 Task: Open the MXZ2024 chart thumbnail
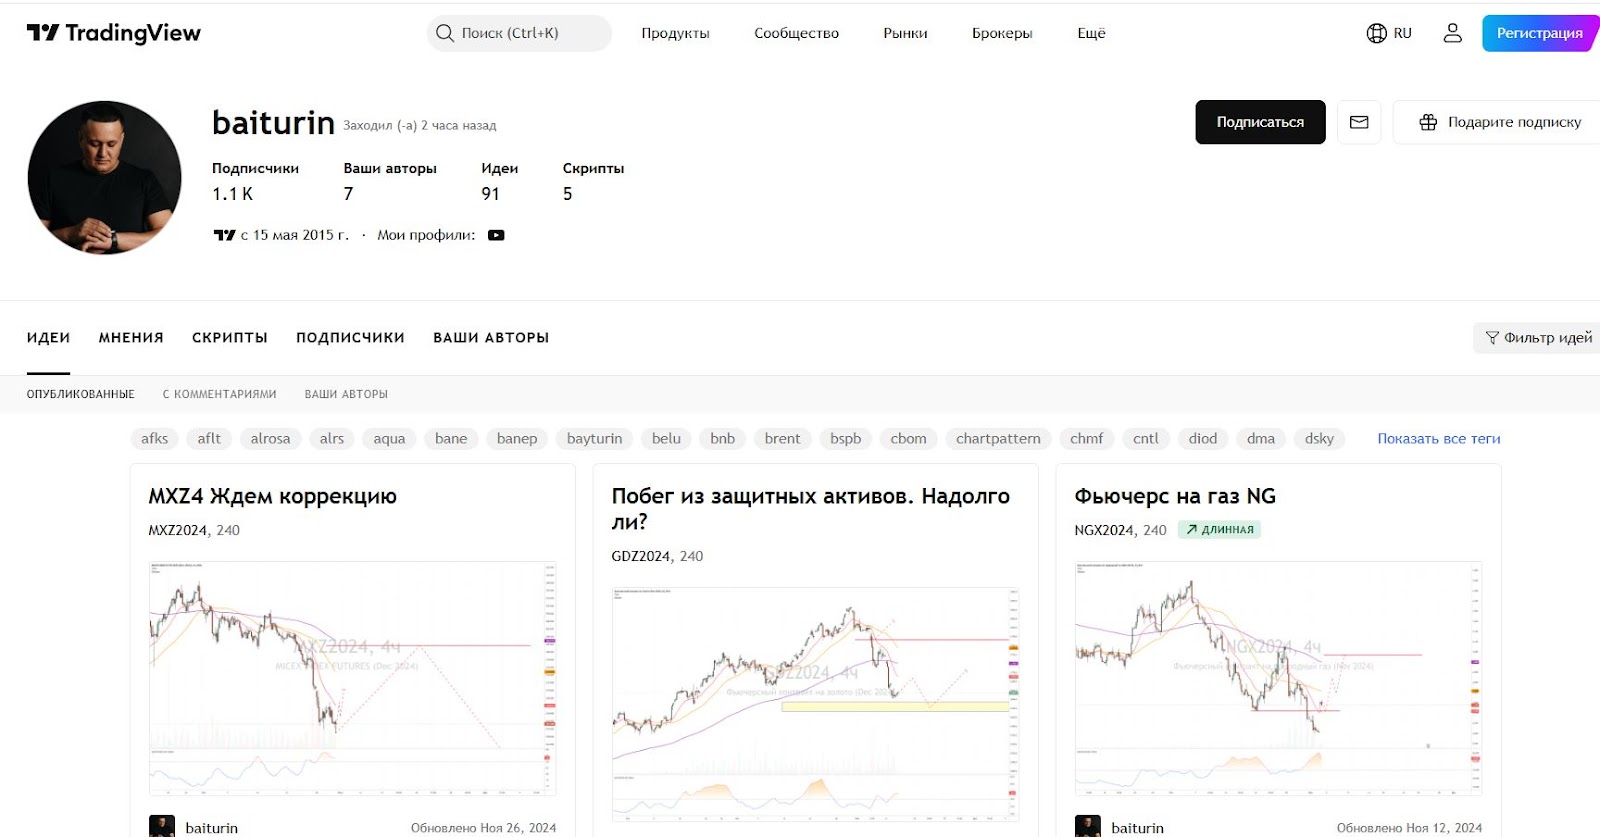pos(353,679)
